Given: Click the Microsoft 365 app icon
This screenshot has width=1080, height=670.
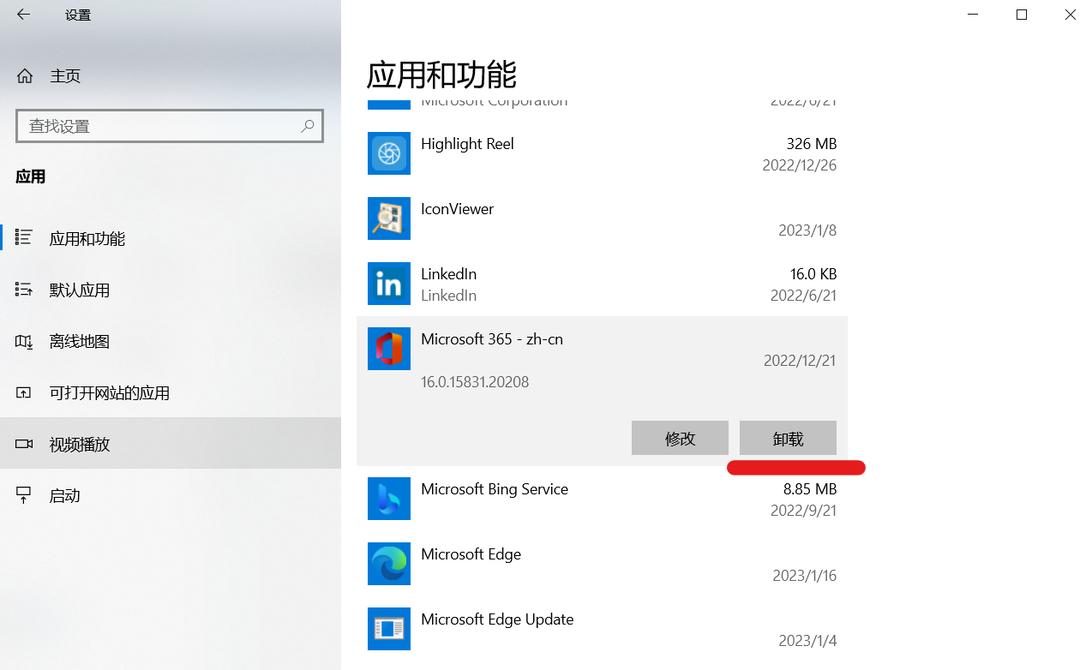Looking at the screenshot, I should pyautogui.click(x=389, y=348).
